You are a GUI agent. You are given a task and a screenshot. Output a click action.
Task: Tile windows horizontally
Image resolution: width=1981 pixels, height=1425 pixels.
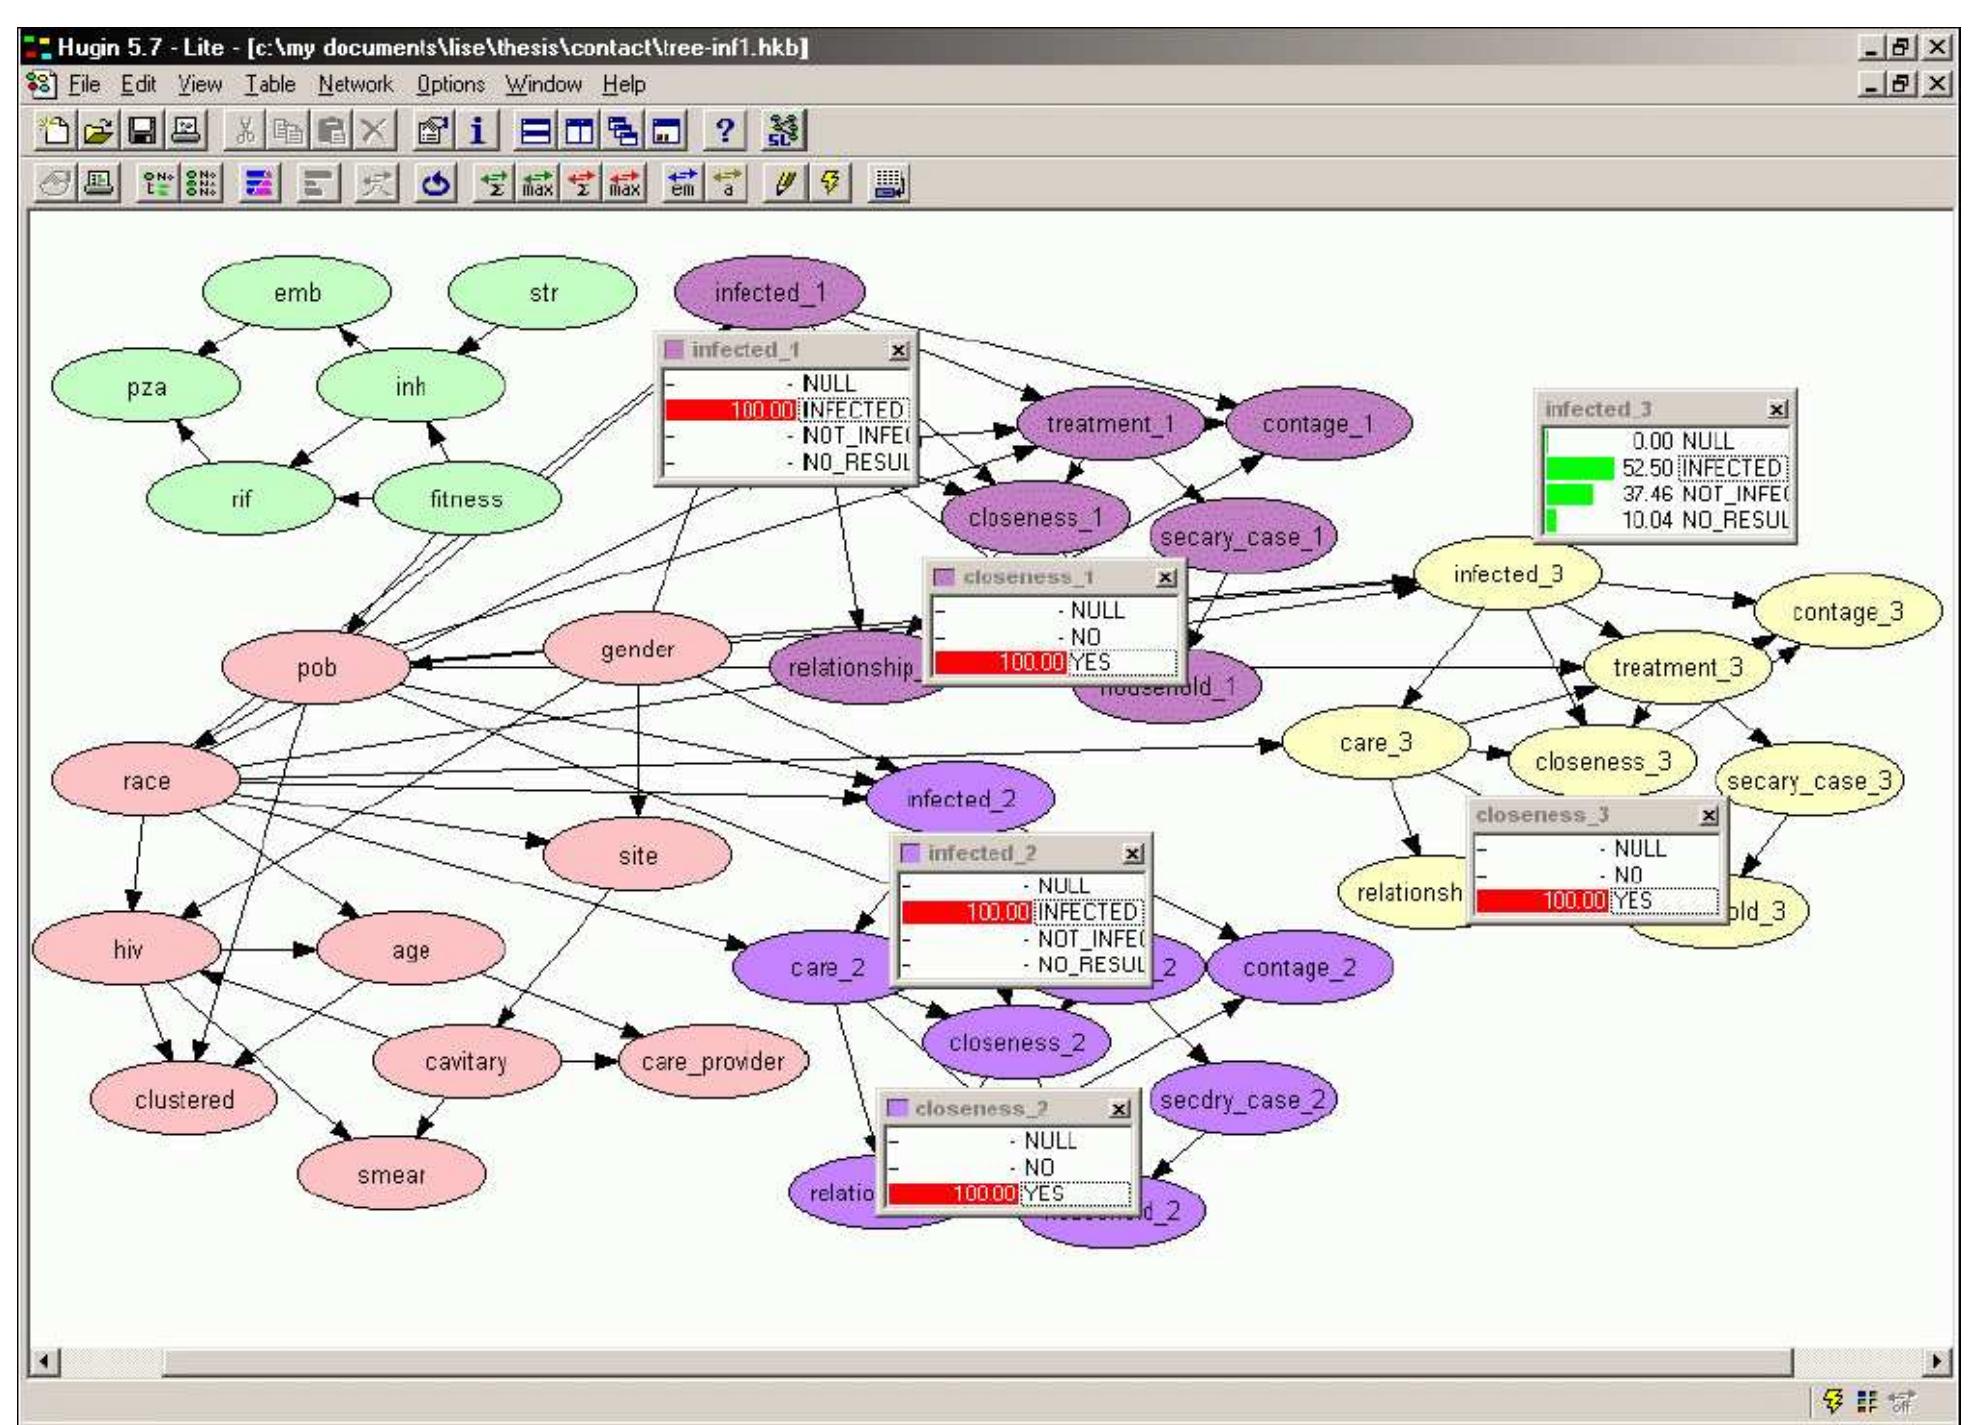tap(537, 131)
